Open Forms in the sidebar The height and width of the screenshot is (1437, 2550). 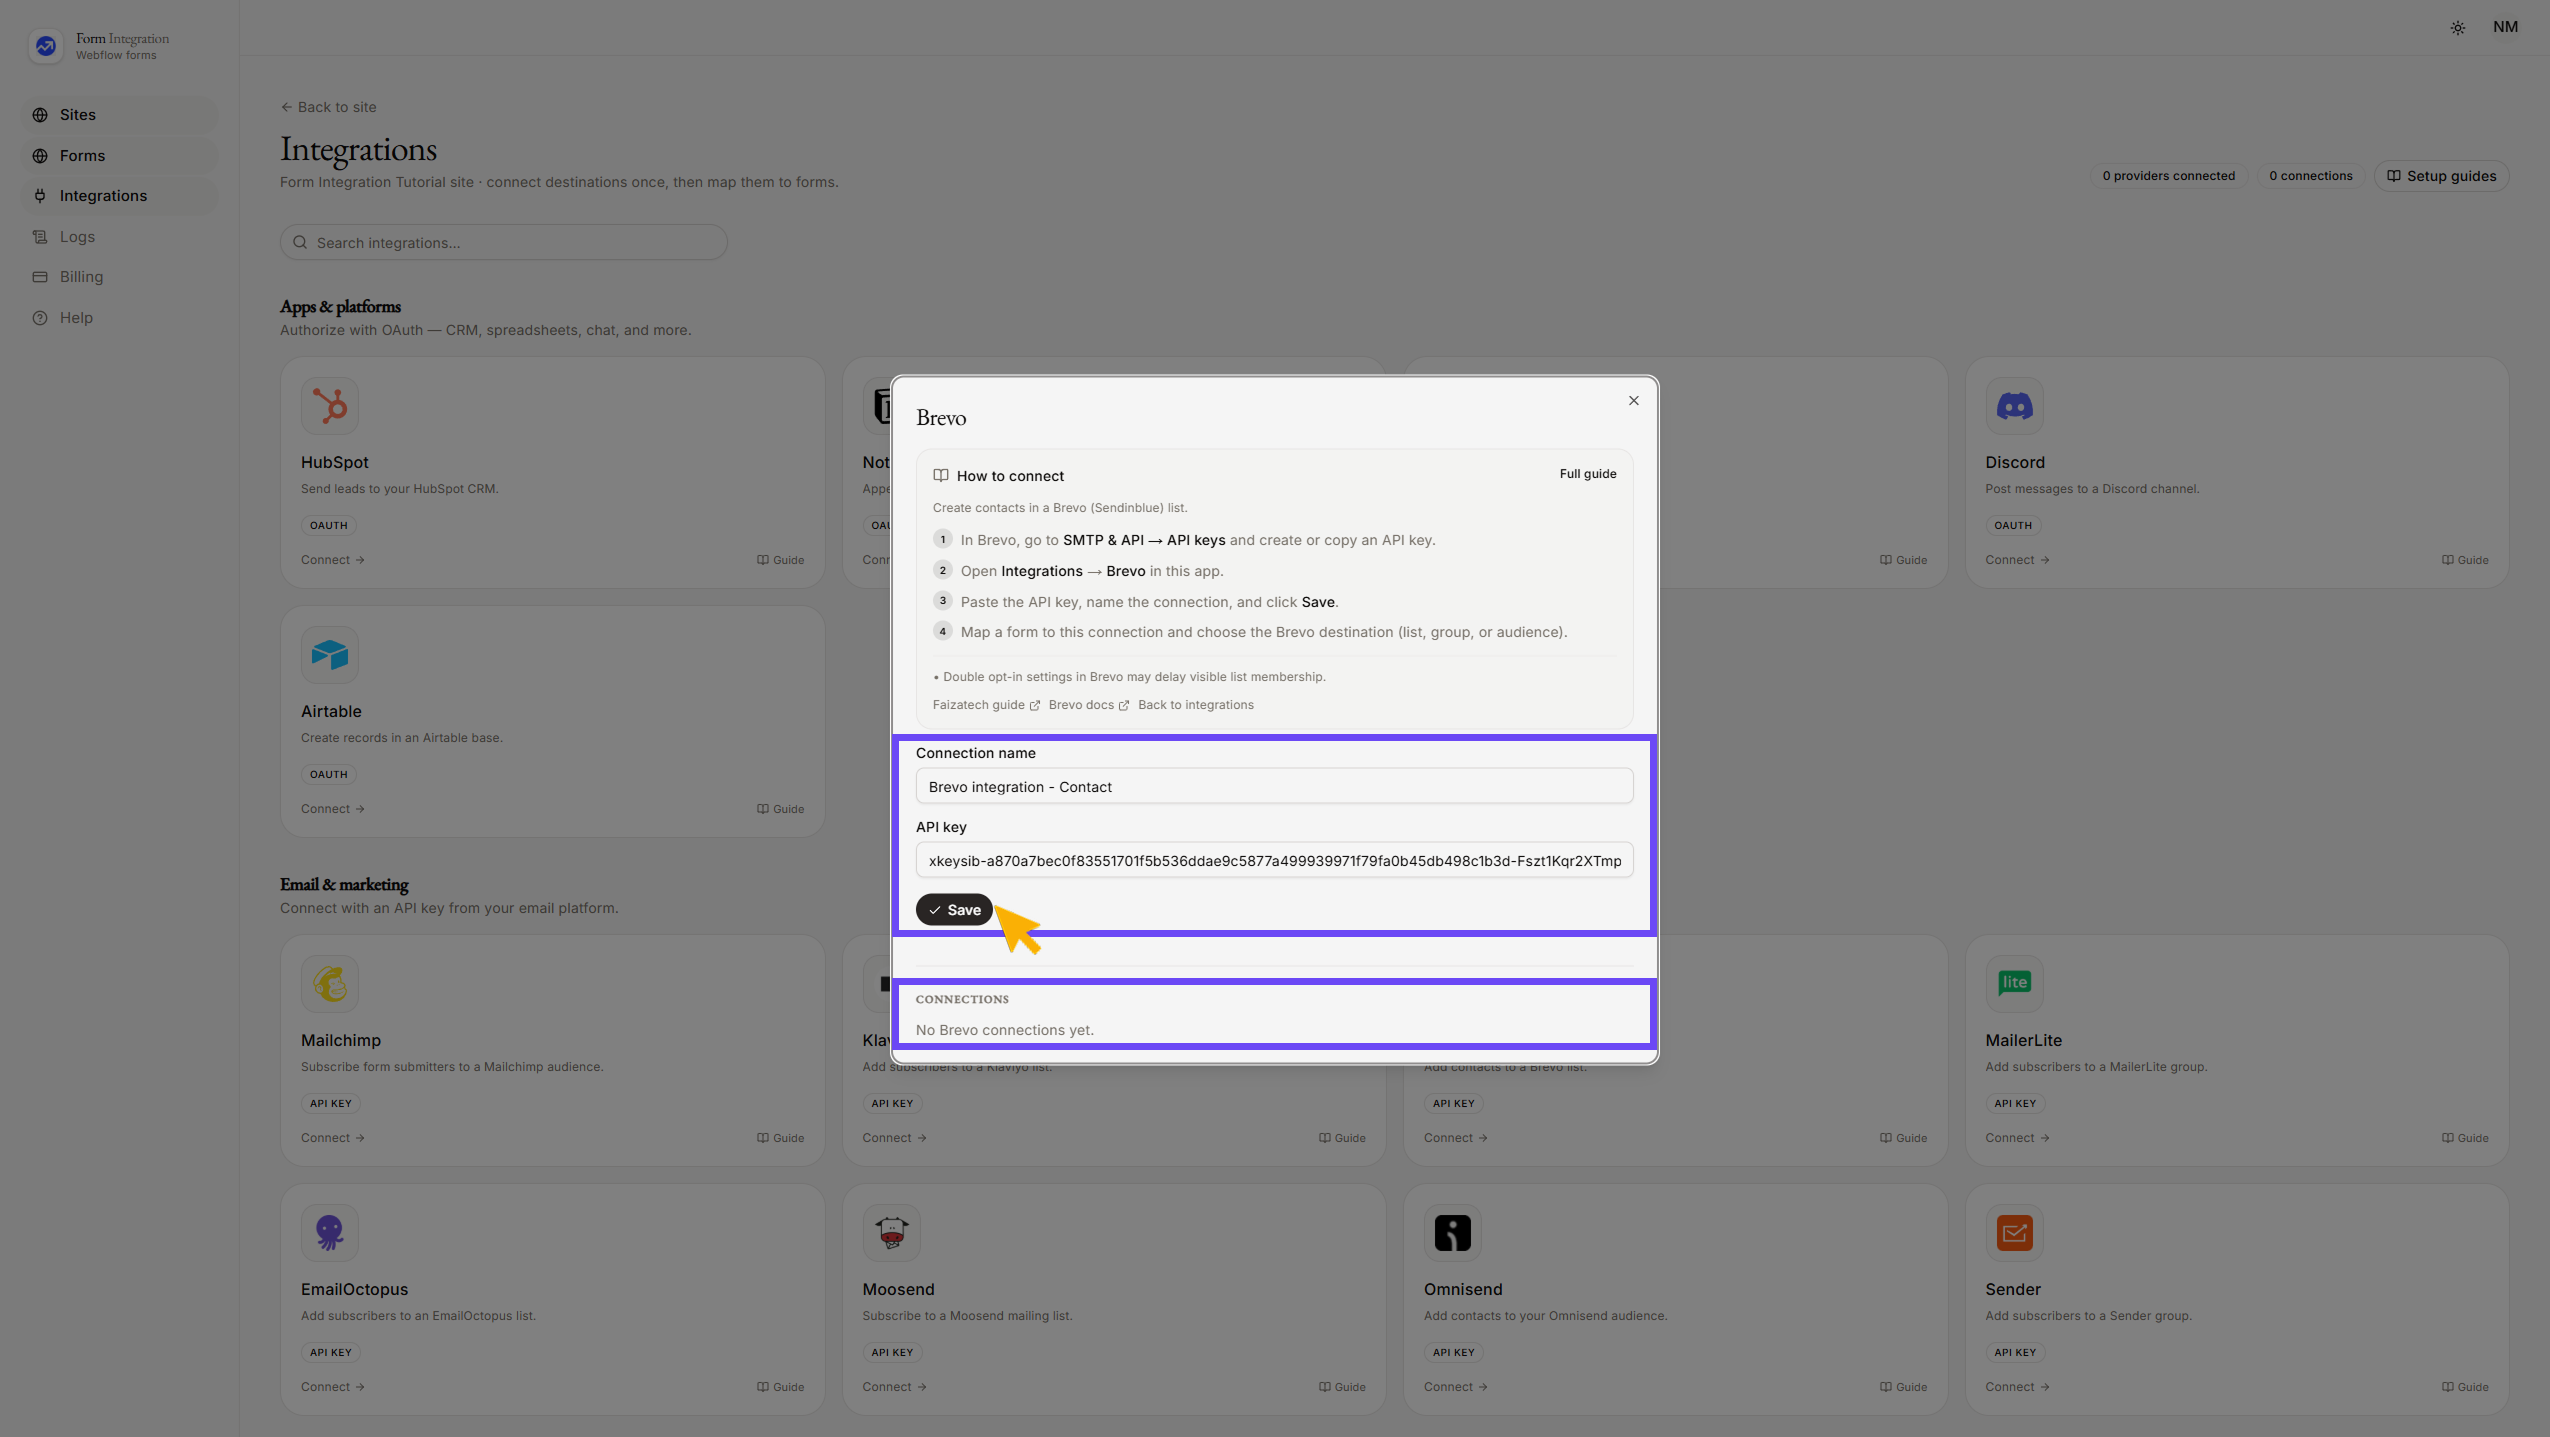coord(120,156)
